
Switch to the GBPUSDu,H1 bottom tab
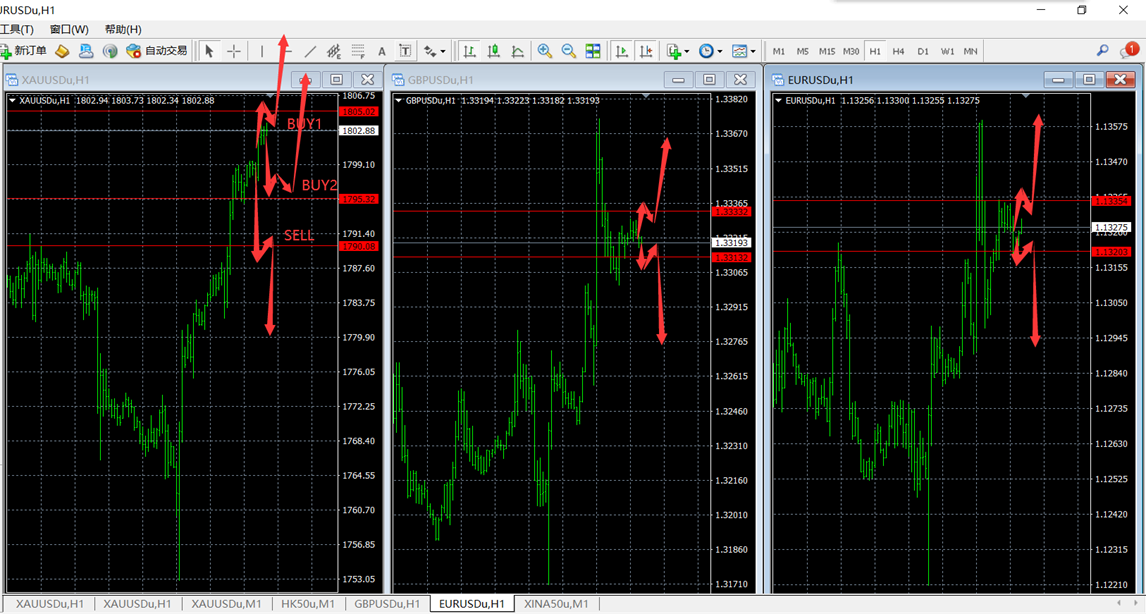(x=387, y=604)
